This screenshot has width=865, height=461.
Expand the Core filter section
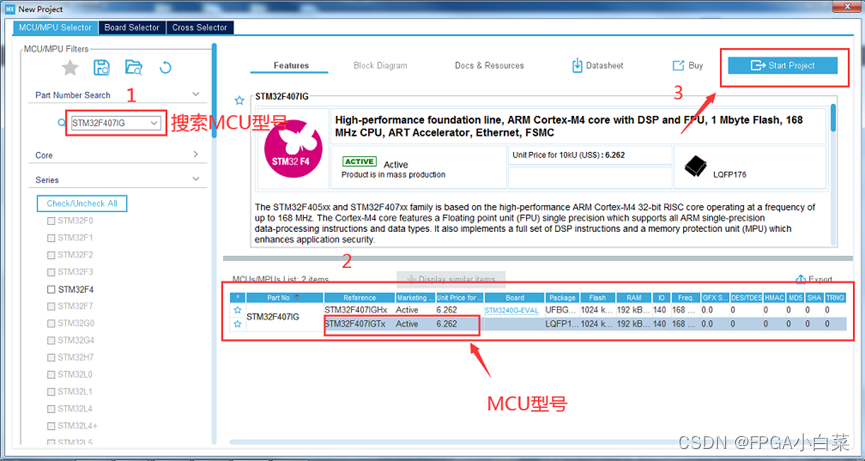[196, 154]
